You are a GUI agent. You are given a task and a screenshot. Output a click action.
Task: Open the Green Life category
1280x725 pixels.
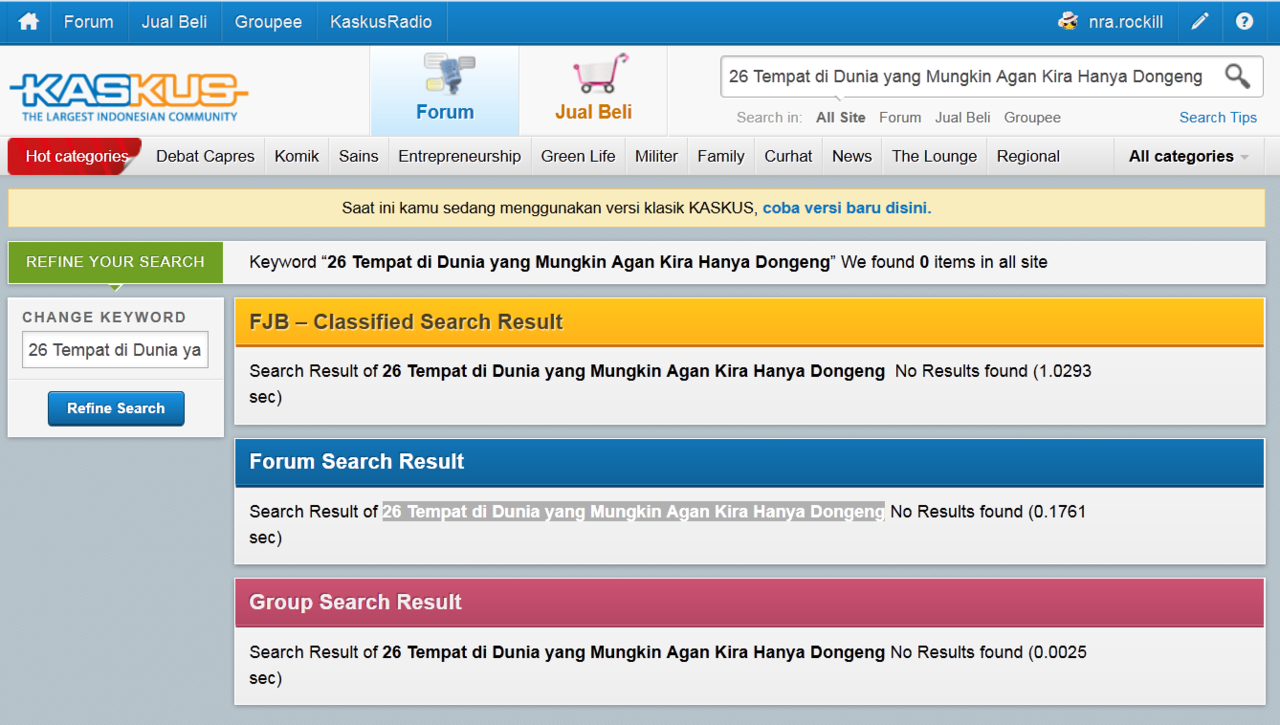click(x=578, y=156)
